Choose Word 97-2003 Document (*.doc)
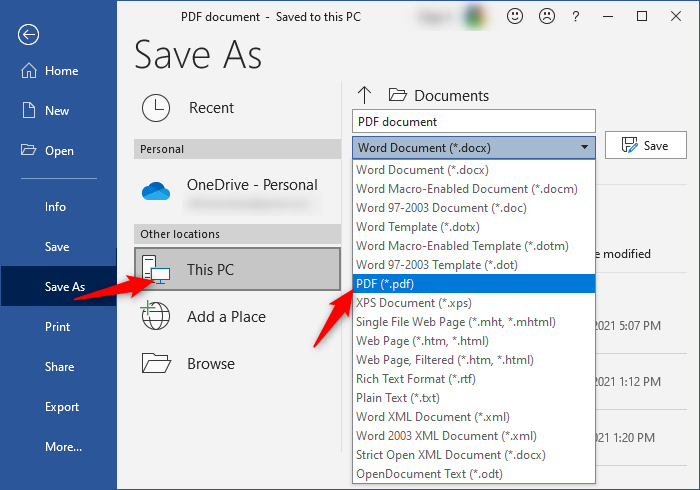 [x=474, y=208]
